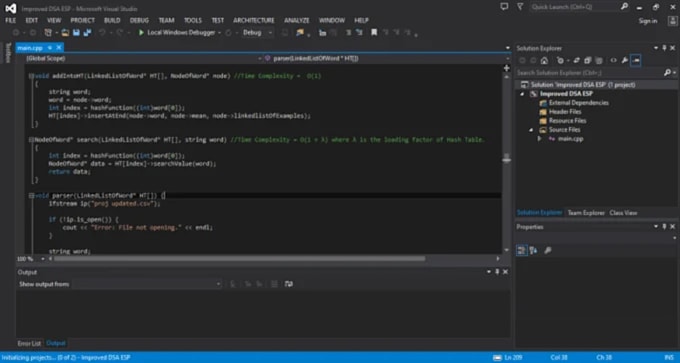
Task: Click the Find in Files toolbar icon
Action: tap(300, 33)
